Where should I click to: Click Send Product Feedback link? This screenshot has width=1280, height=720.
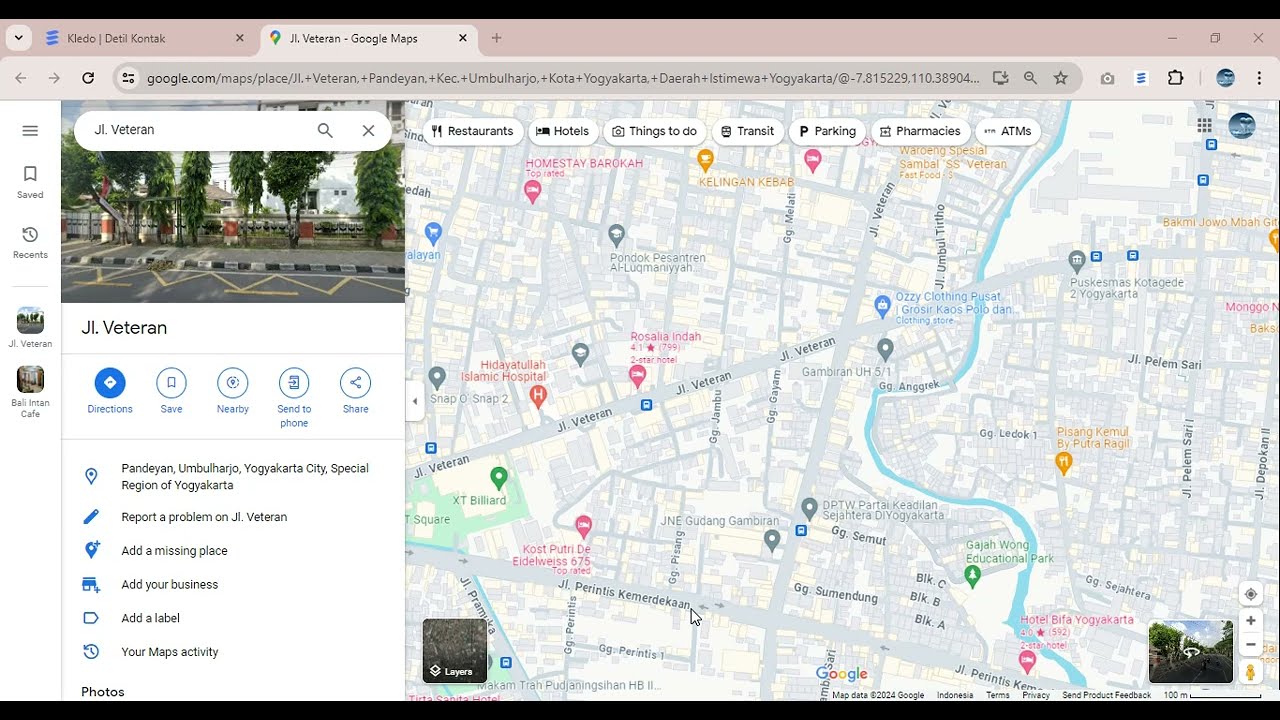click(1107, 695)
